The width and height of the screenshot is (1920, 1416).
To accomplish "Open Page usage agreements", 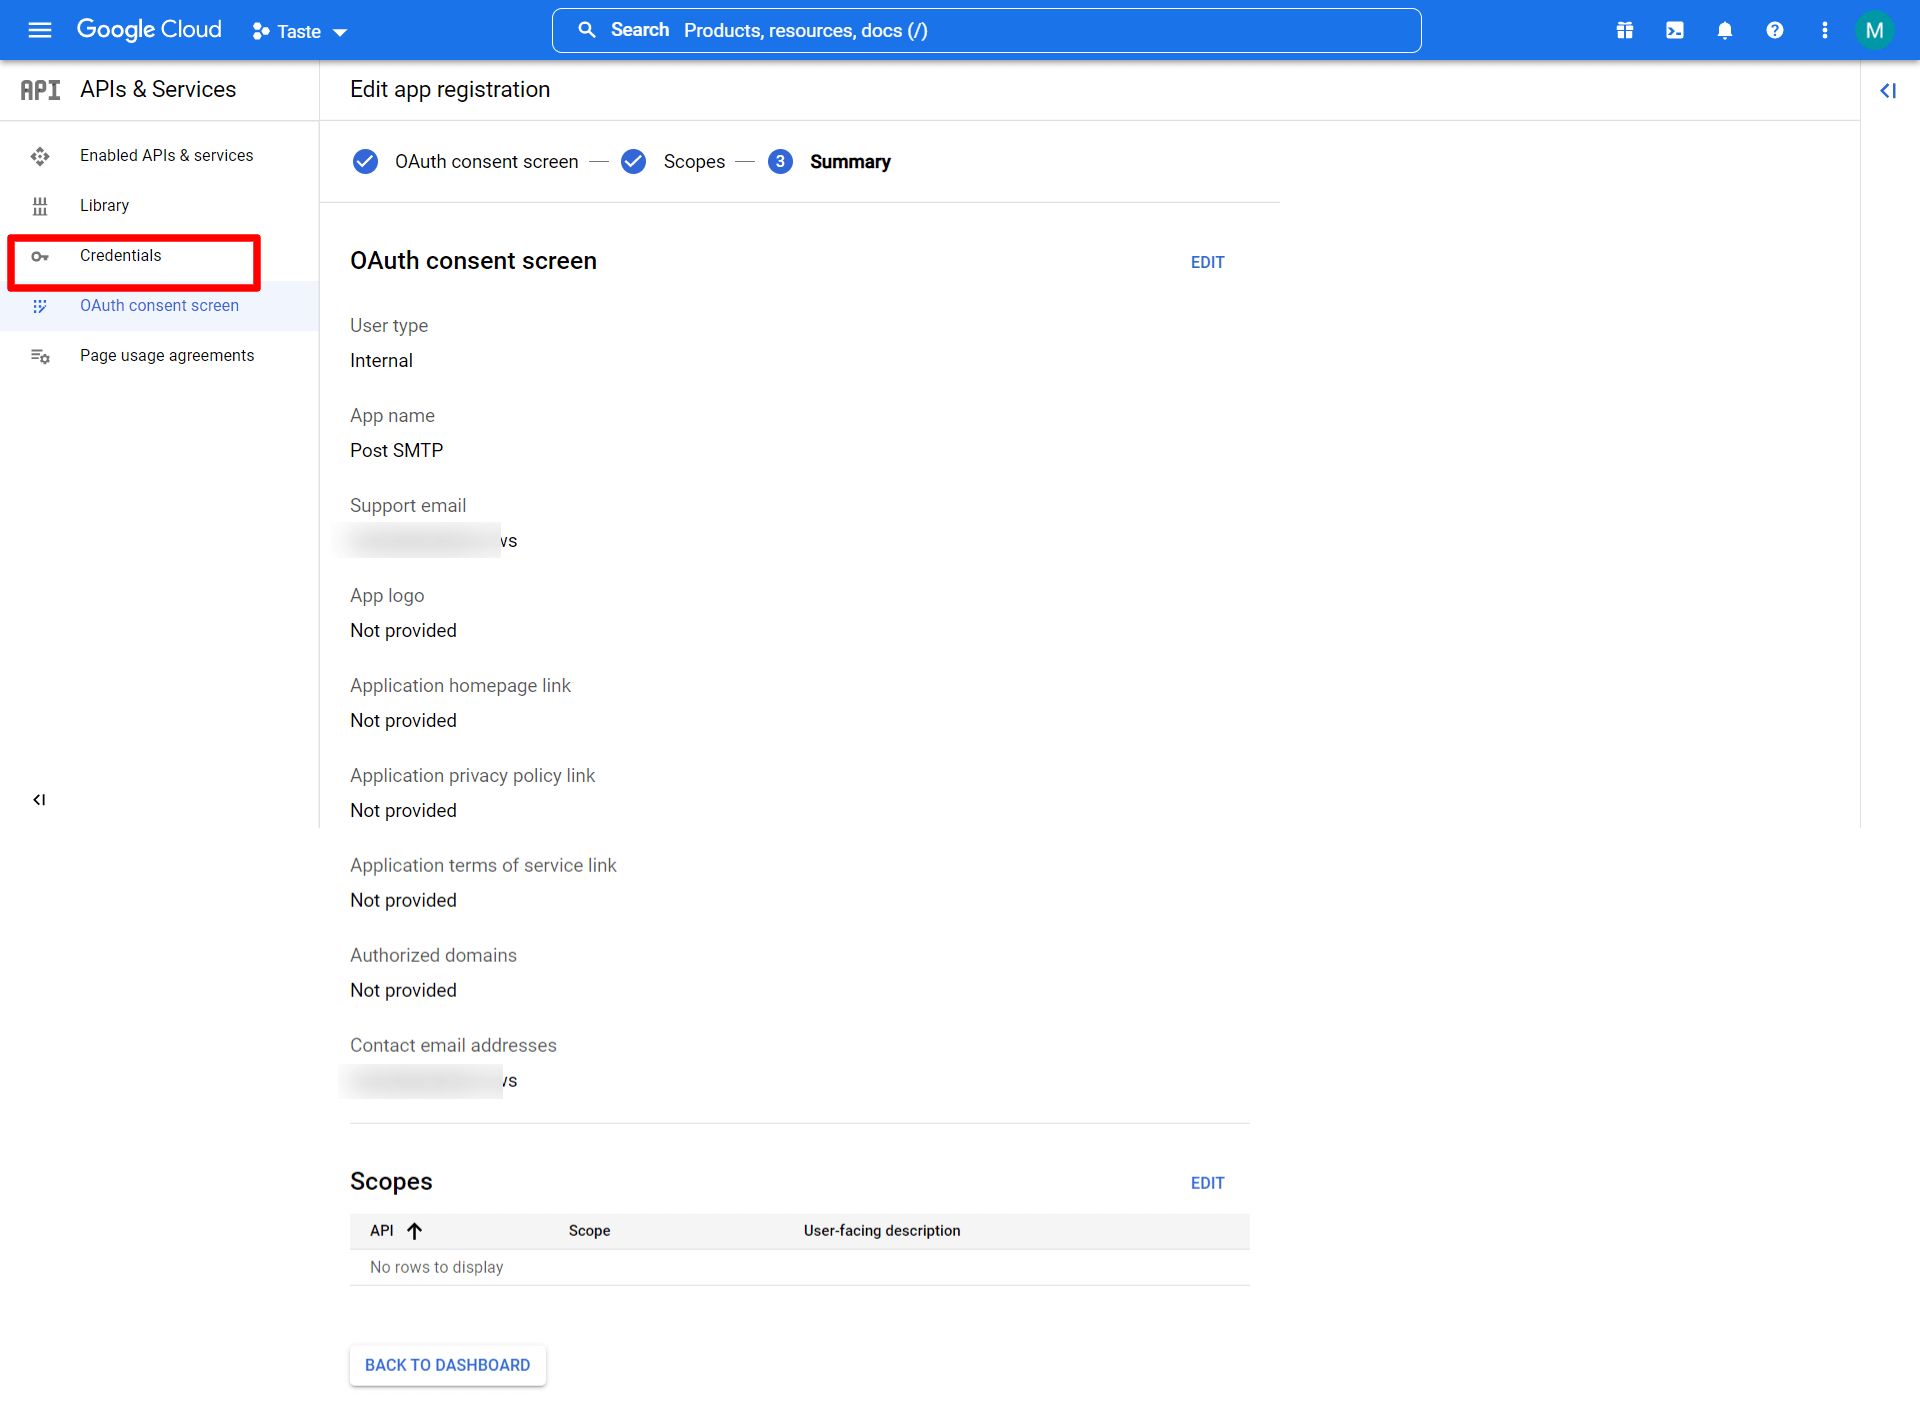I will [x=166, y=356].
